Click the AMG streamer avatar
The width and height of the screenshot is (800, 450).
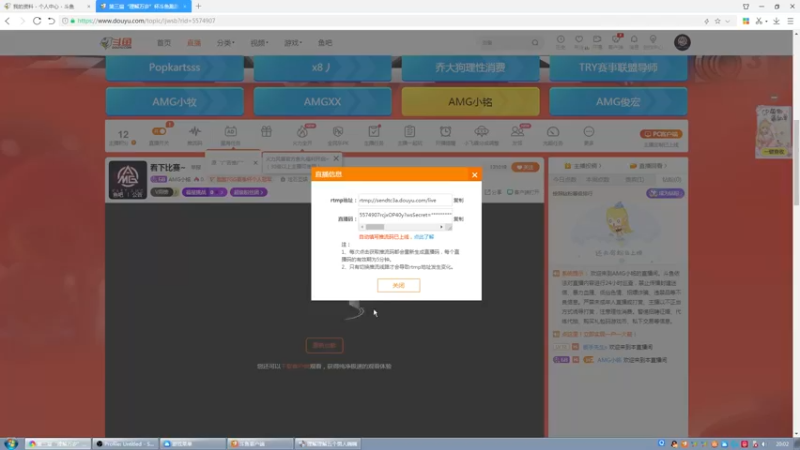point(128,180)
